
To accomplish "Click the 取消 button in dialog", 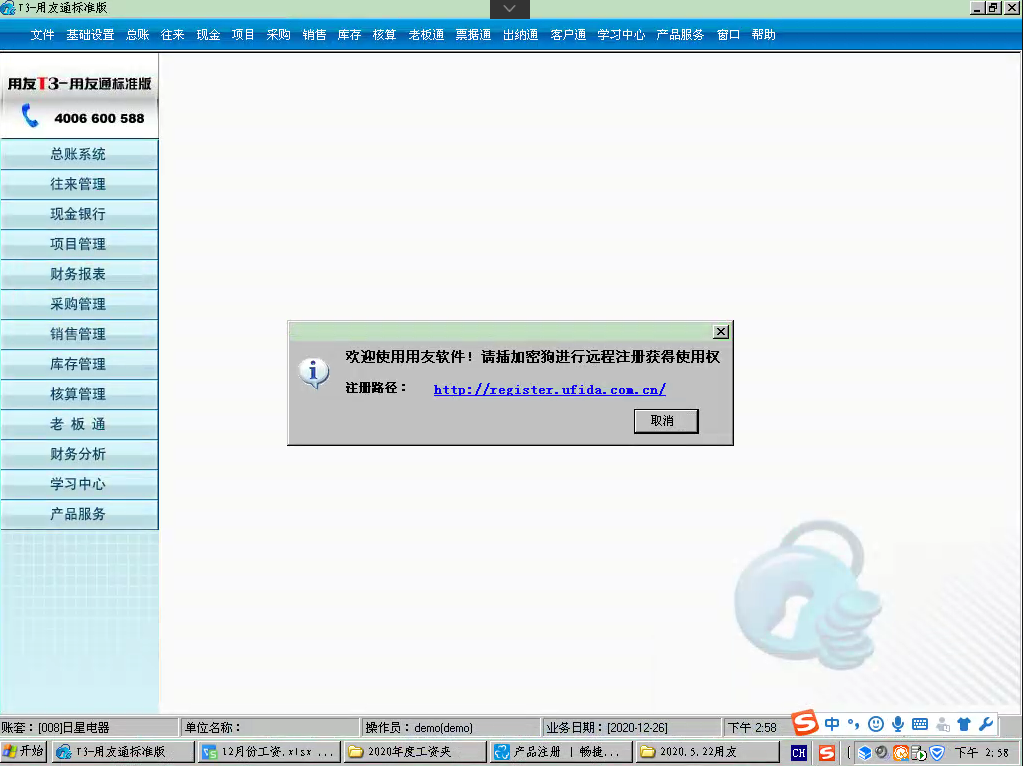I will pyautogui.click(x=666, y=421).
